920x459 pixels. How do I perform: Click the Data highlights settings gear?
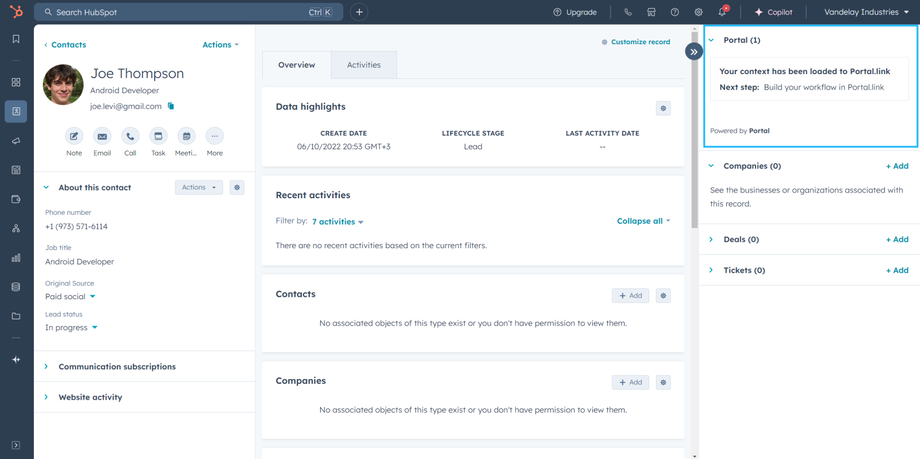(x=663, y=108)
